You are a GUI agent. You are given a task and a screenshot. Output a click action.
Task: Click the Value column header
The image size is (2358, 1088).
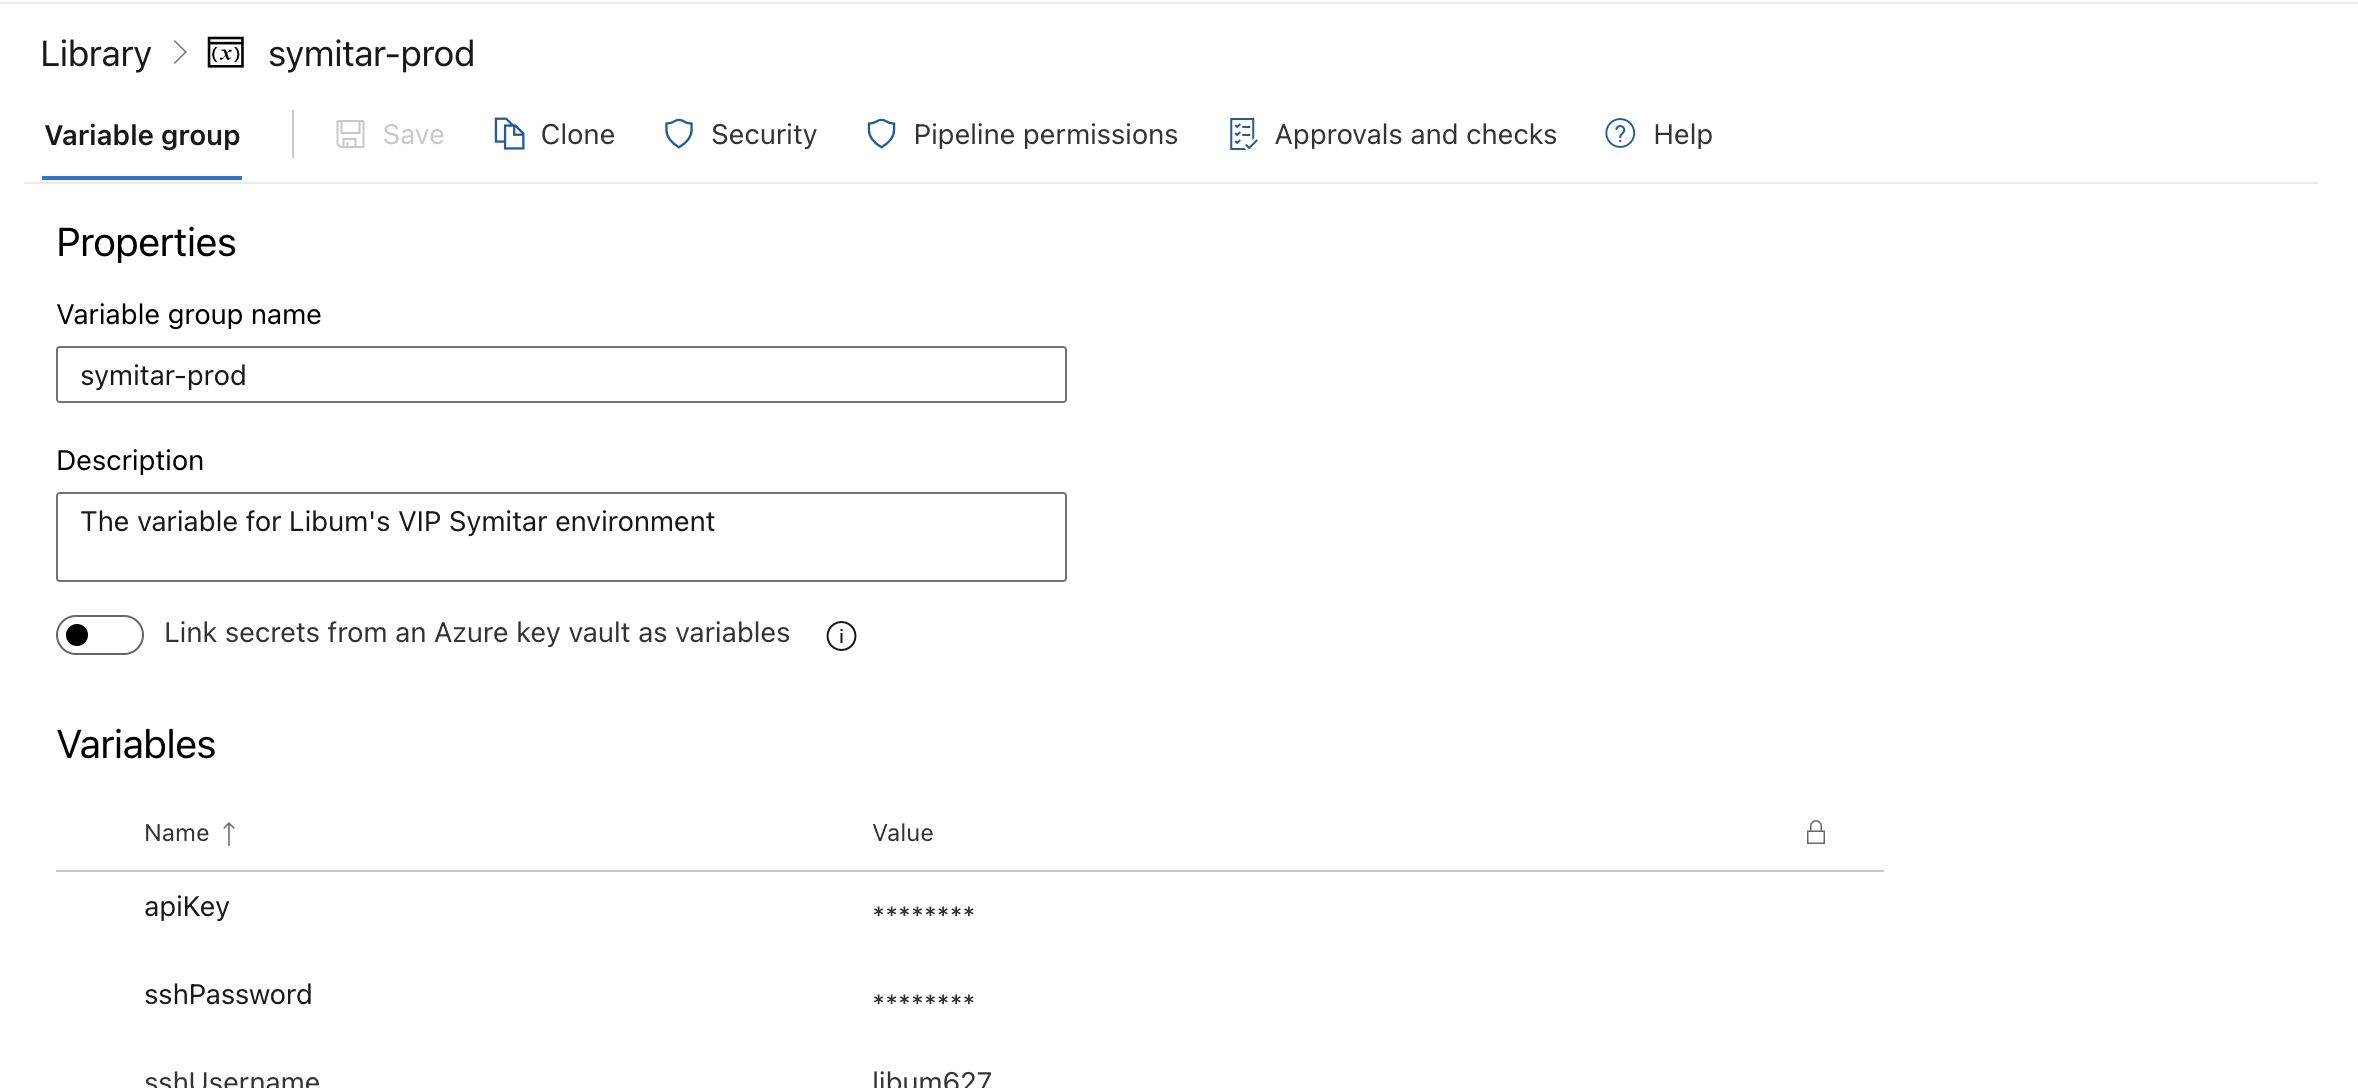(903, 833)
